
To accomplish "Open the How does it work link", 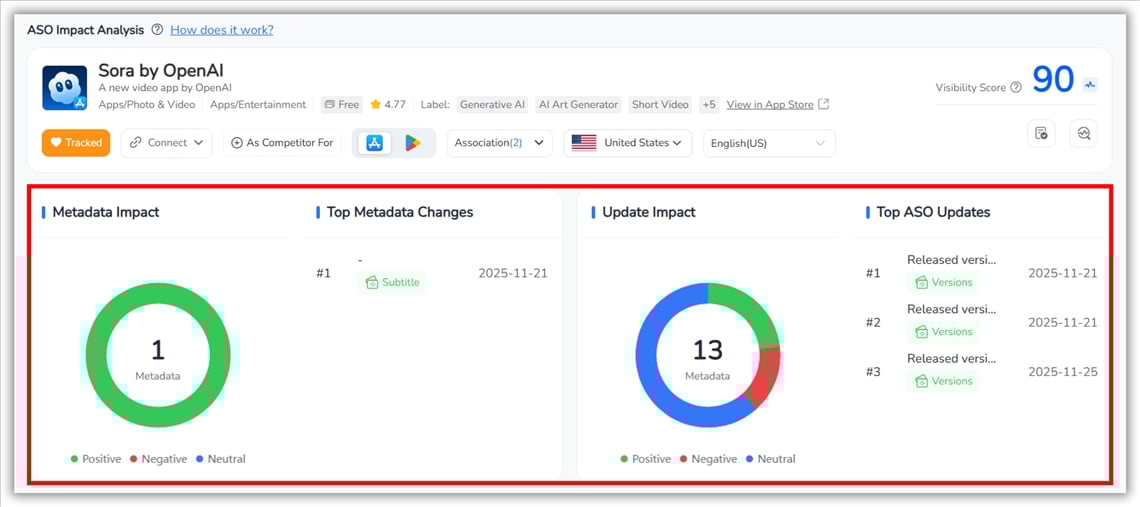I will 221,30.
